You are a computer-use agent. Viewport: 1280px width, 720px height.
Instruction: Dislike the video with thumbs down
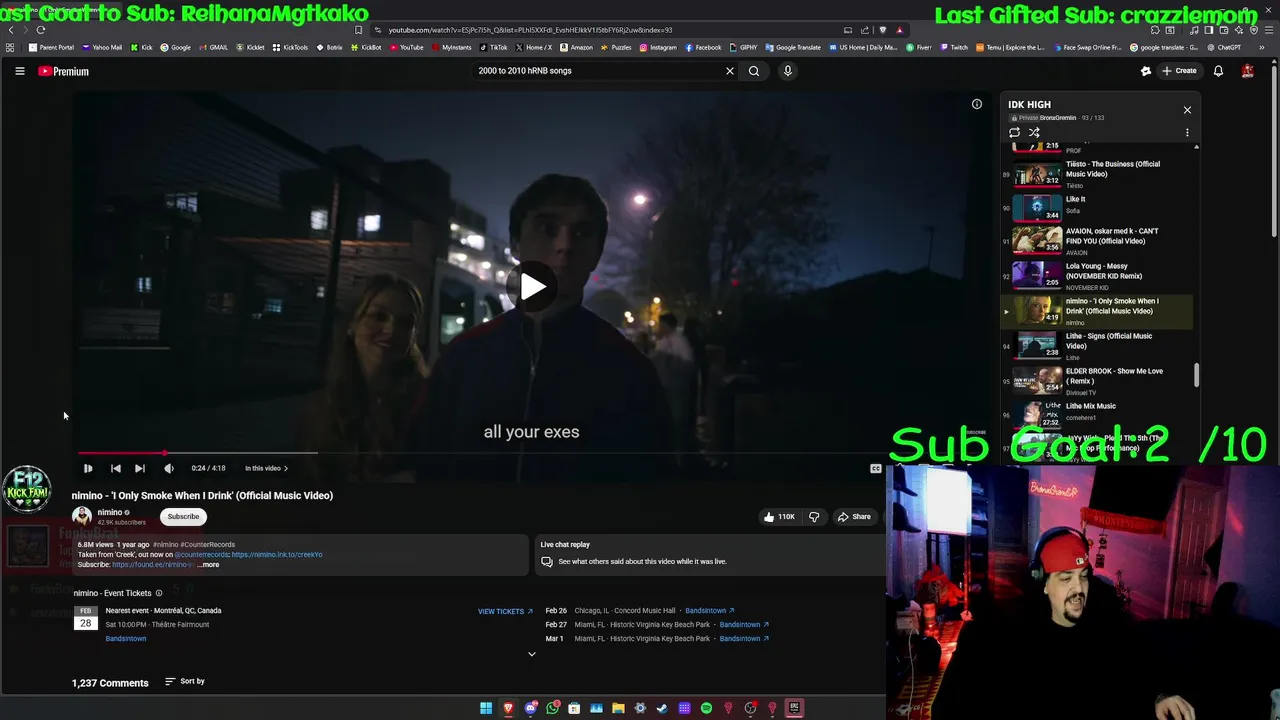point(814,517)
